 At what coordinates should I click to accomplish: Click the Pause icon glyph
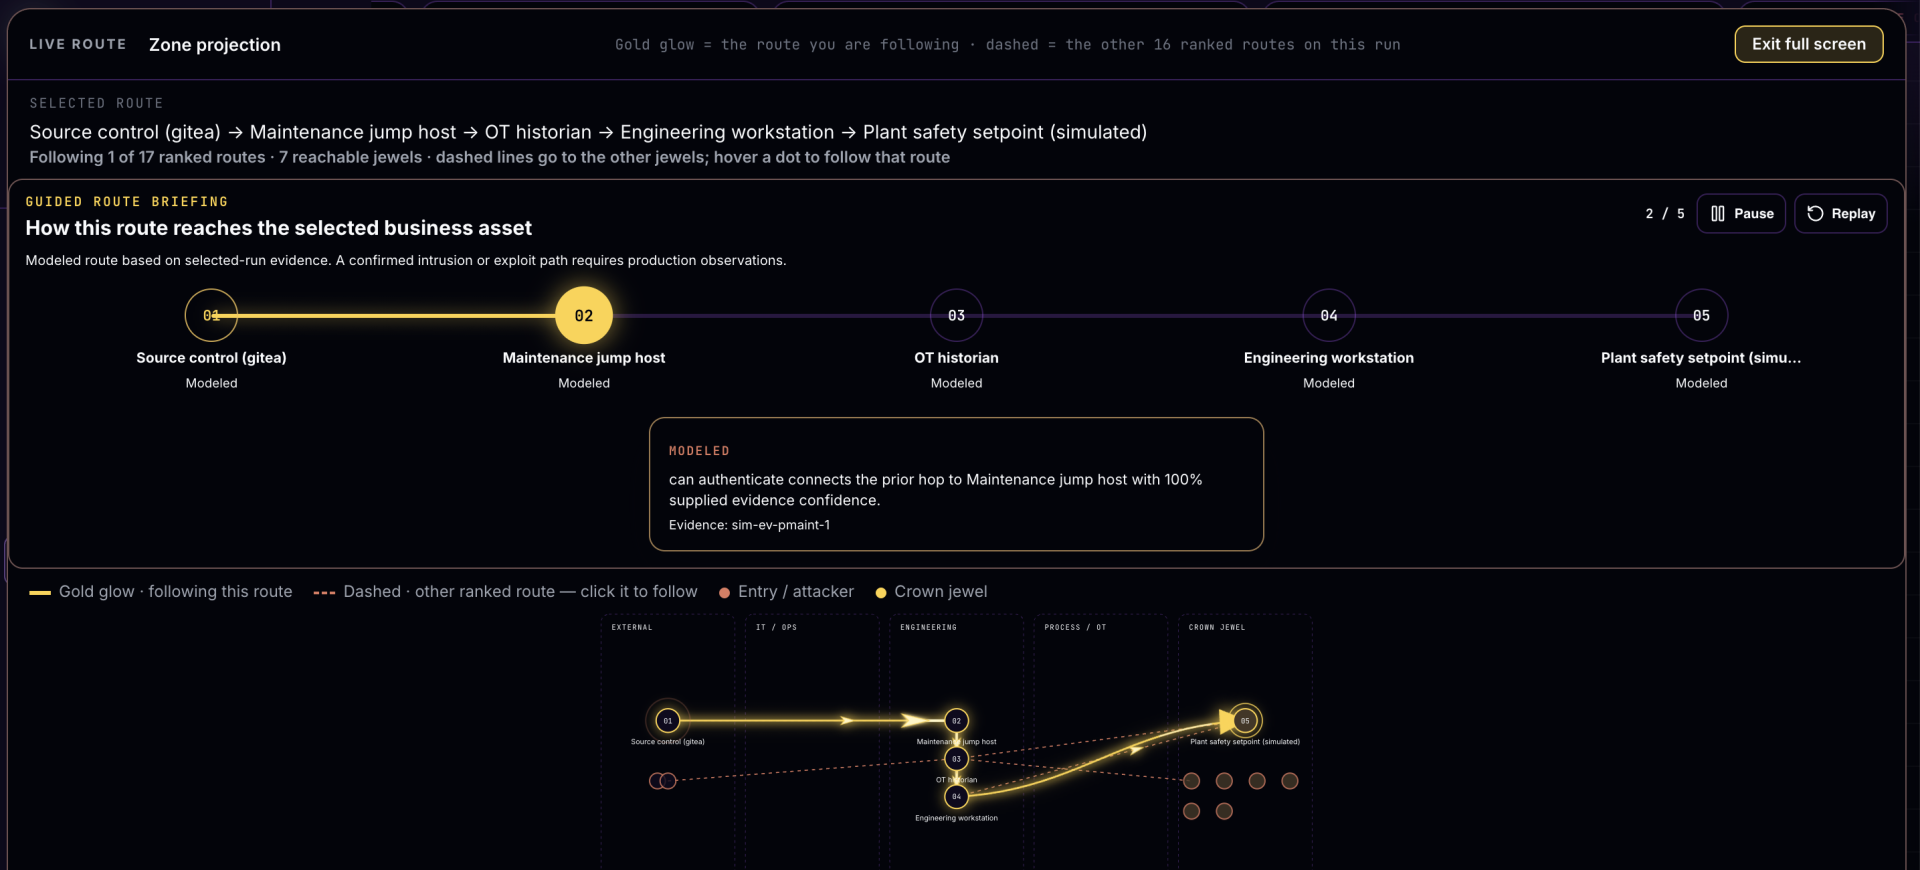(1718, 214)
